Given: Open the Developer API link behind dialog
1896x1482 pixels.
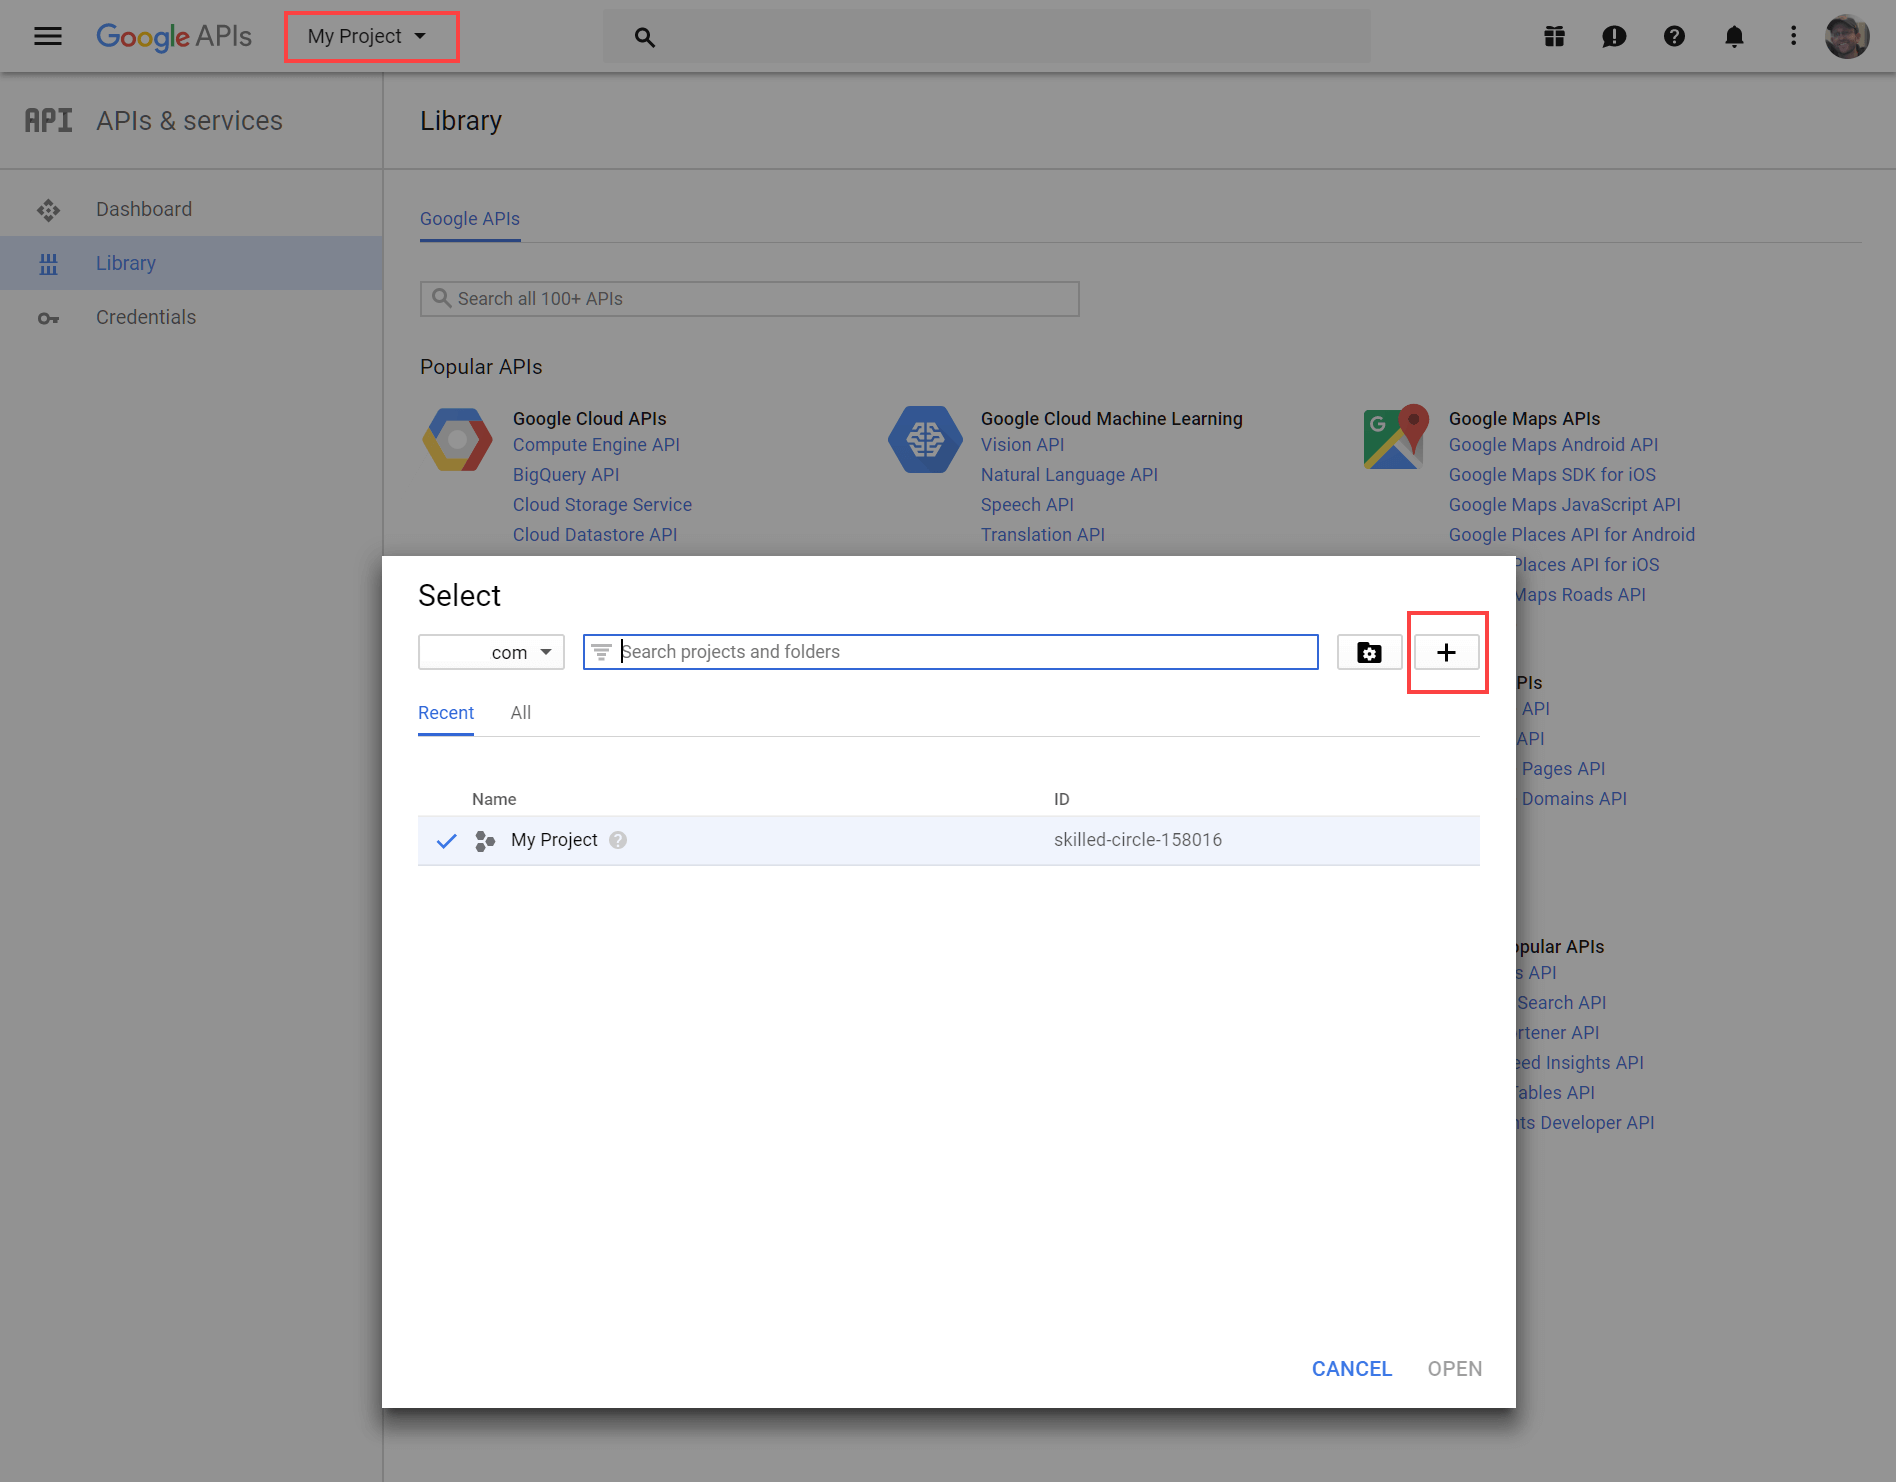Looking at the screenshot, I should 1585,1123.
